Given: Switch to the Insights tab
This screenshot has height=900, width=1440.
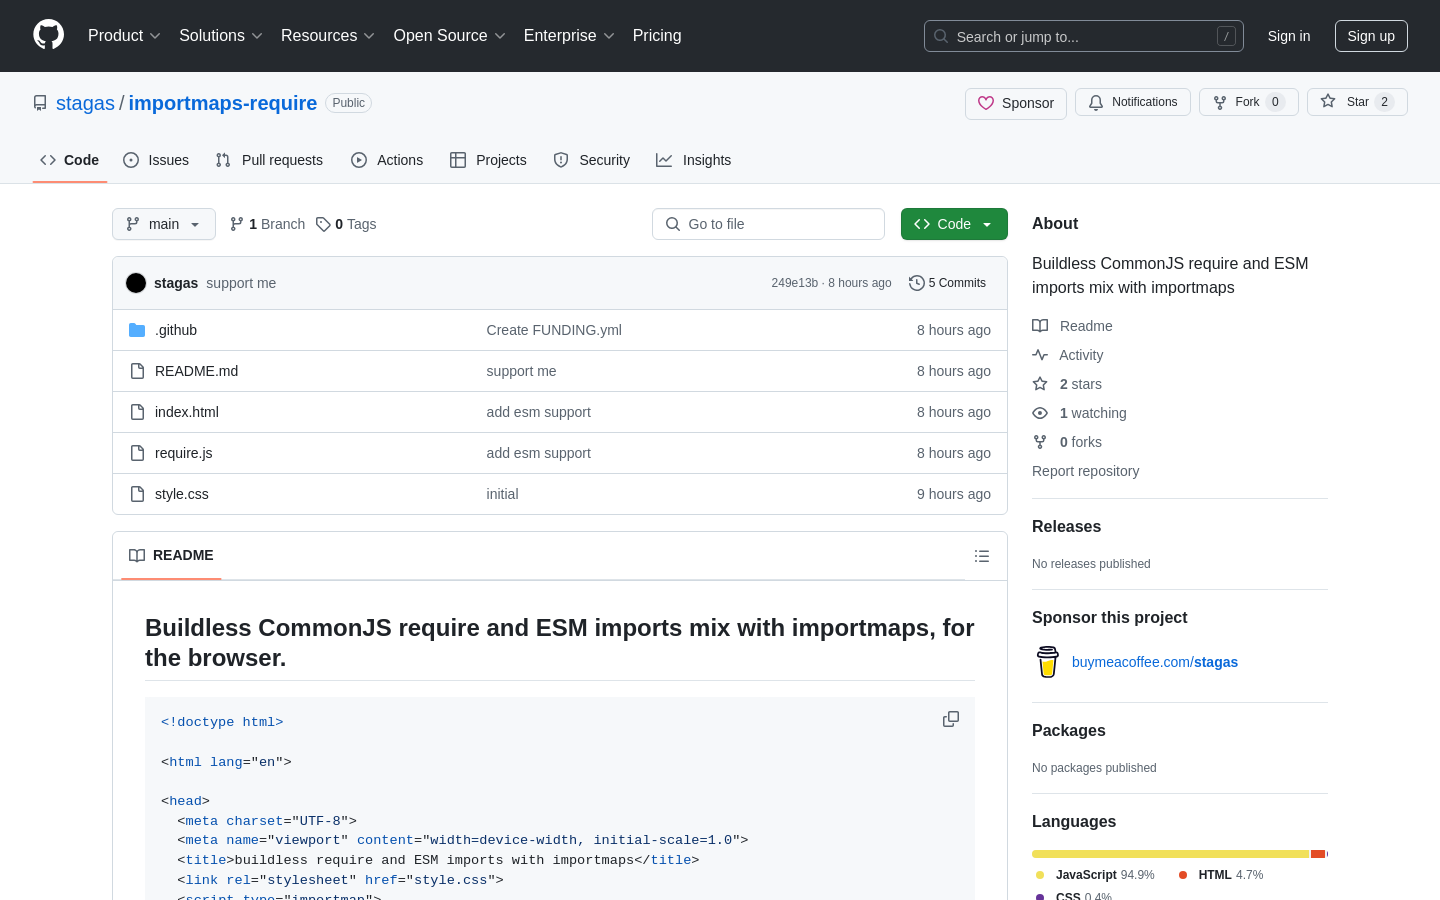Looking at the screenshot, I should (694, 160).
